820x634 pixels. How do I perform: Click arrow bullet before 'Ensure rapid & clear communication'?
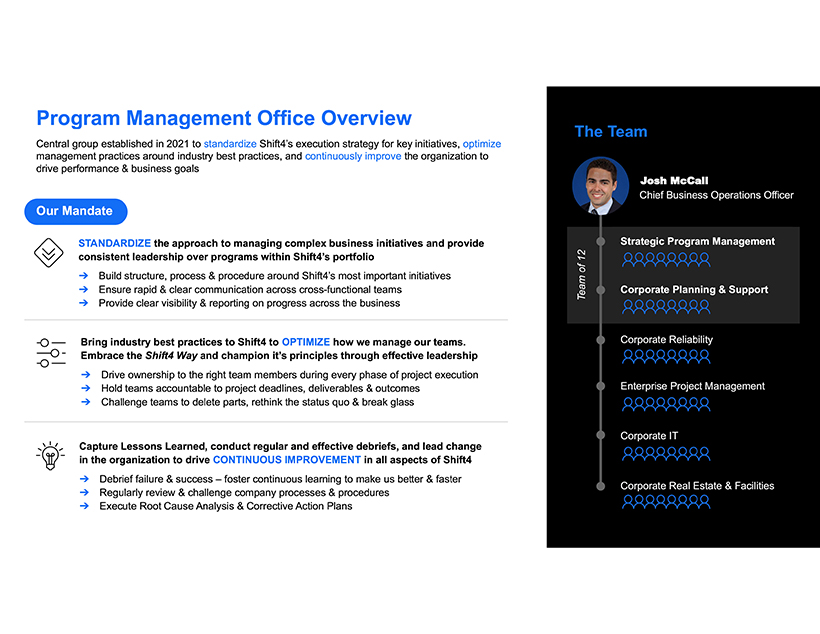84,289
